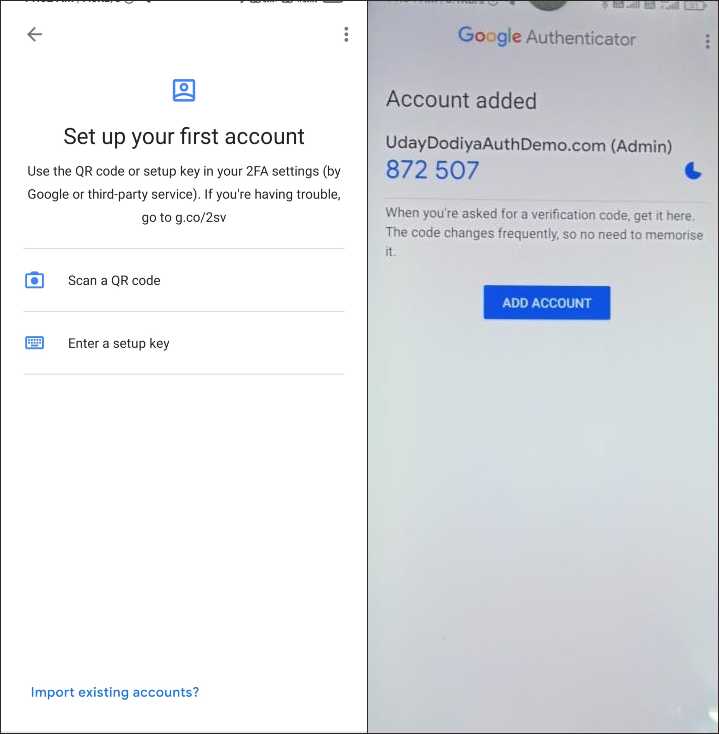Tap UdayDodiyaAuthDemo.com (Admin) account name
The width and height of the screenshot is (719, 734).
click(528, 145)
